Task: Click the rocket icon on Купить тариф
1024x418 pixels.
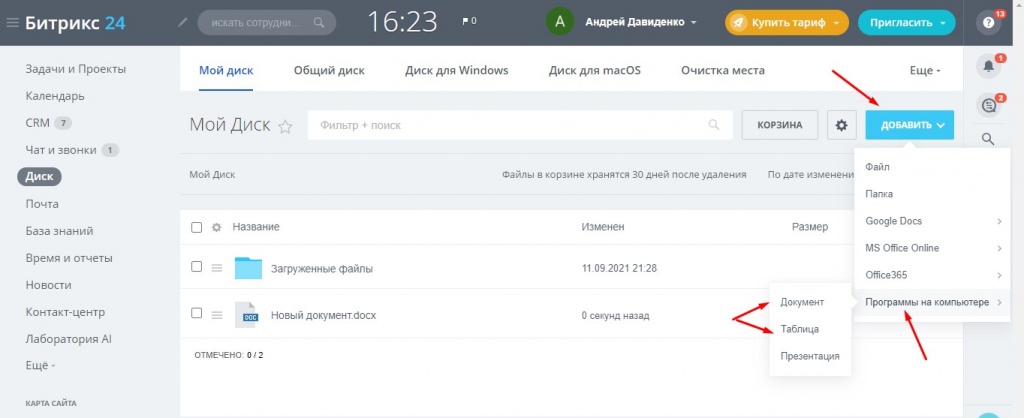Action: [738, 22]
